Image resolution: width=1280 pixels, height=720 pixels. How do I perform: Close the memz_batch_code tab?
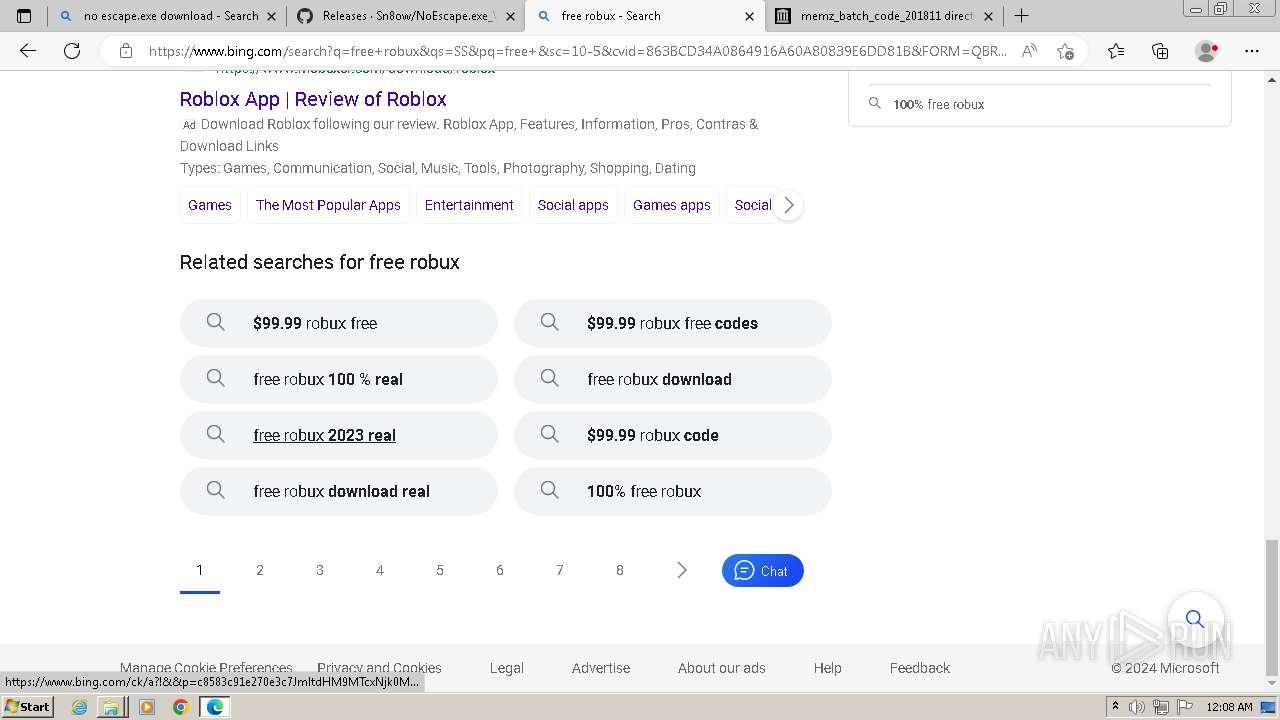click(988, 16)
